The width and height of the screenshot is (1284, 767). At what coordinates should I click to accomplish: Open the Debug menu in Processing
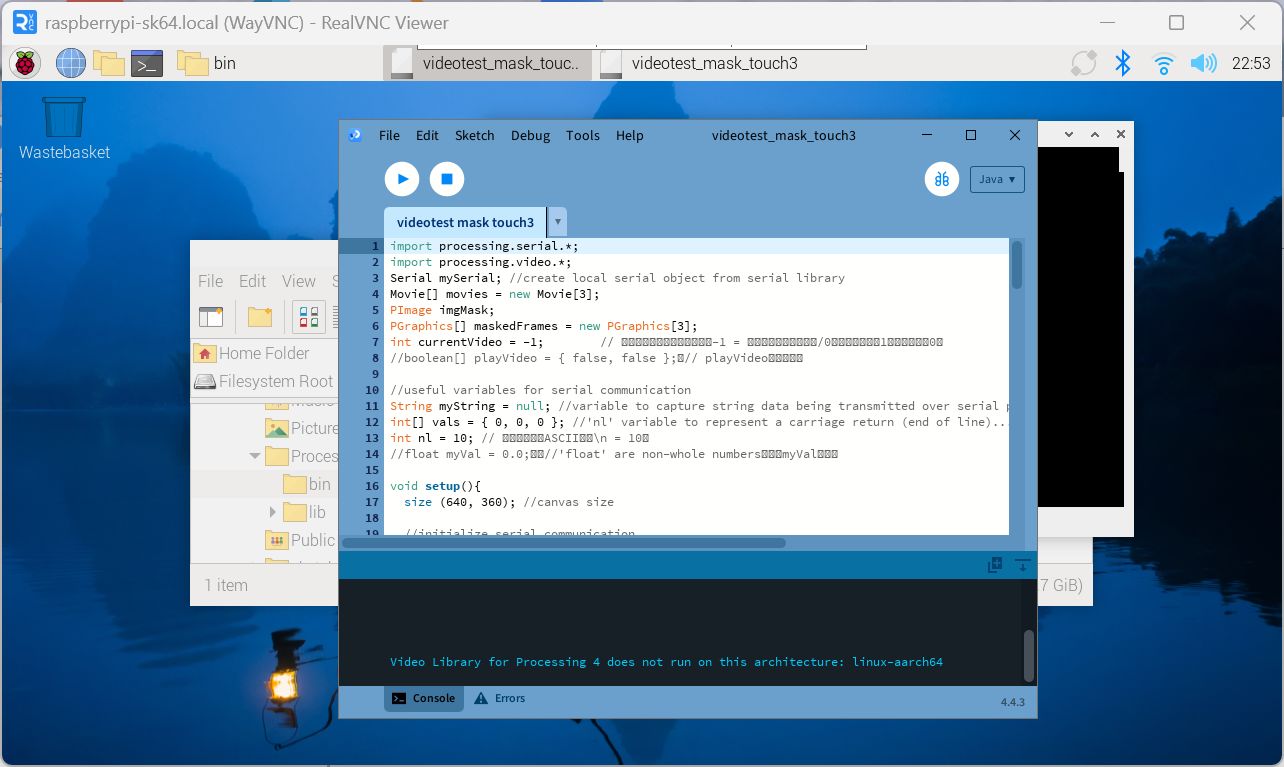pos(530,135)
